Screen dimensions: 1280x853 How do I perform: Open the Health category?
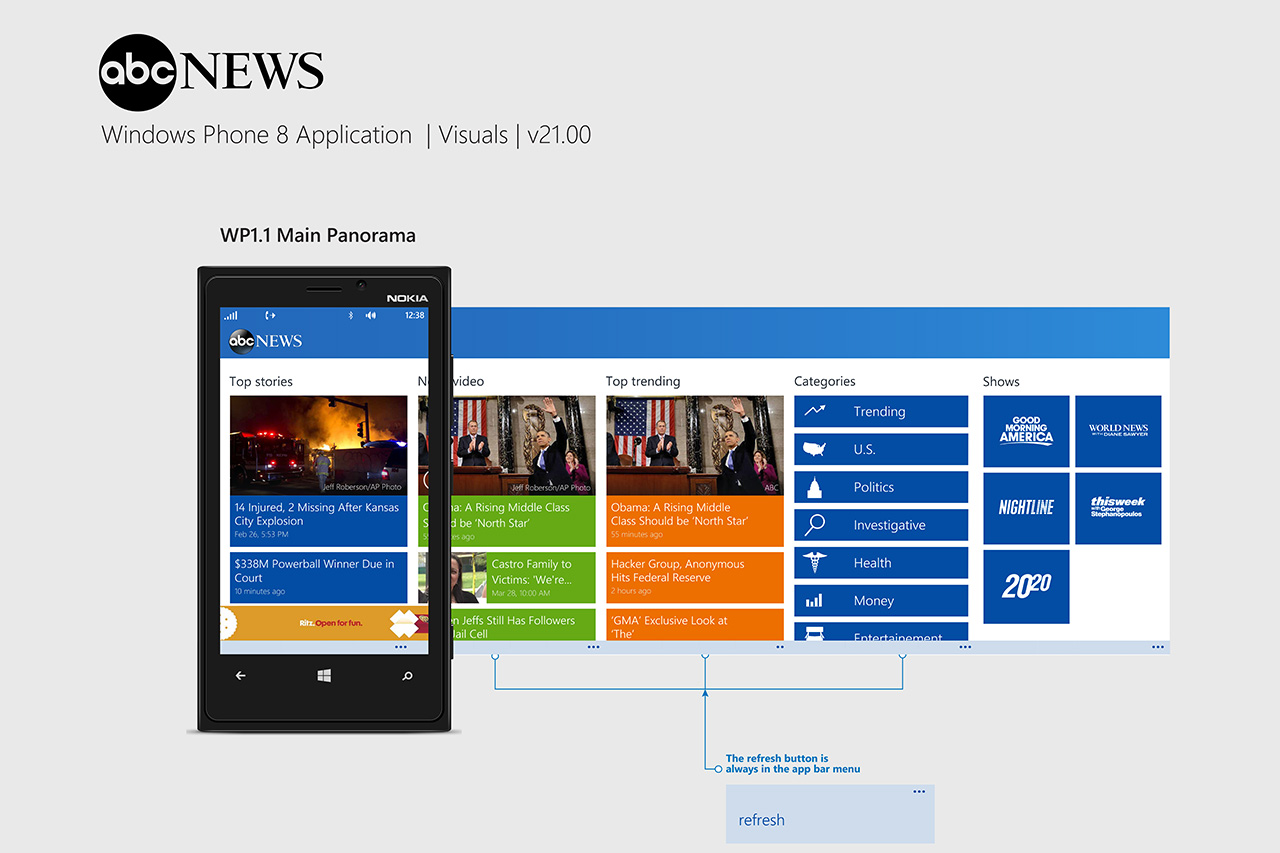tap(881, 563)
